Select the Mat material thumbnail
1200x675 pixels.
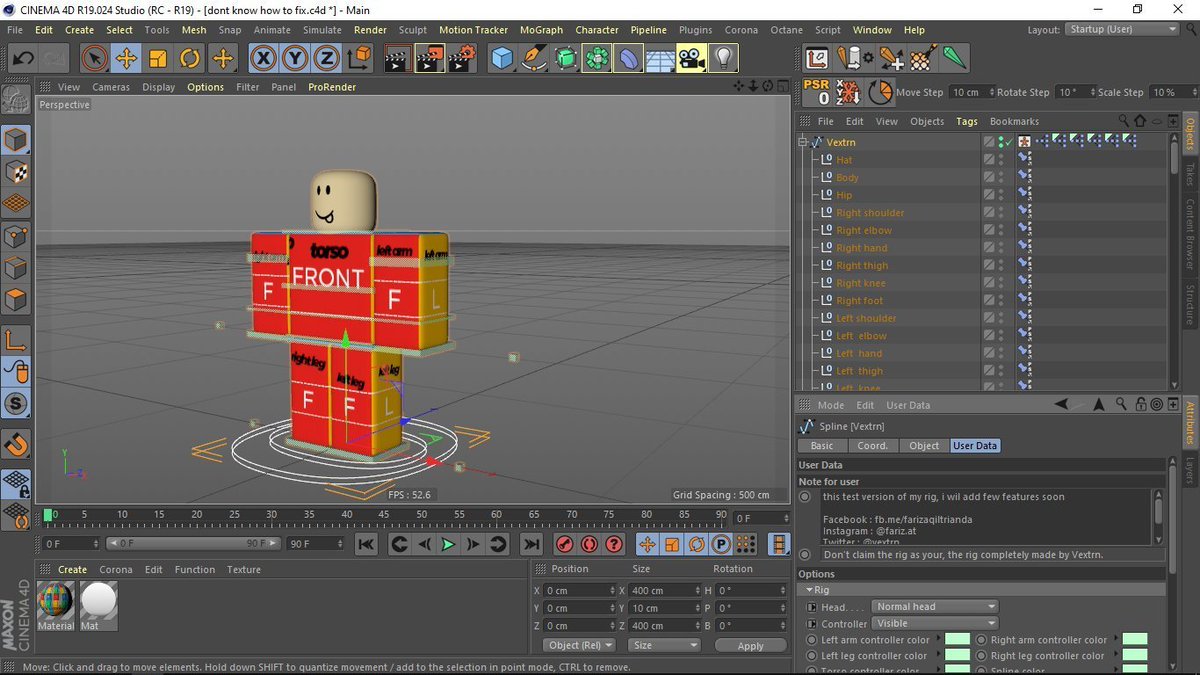click(98, 606)
